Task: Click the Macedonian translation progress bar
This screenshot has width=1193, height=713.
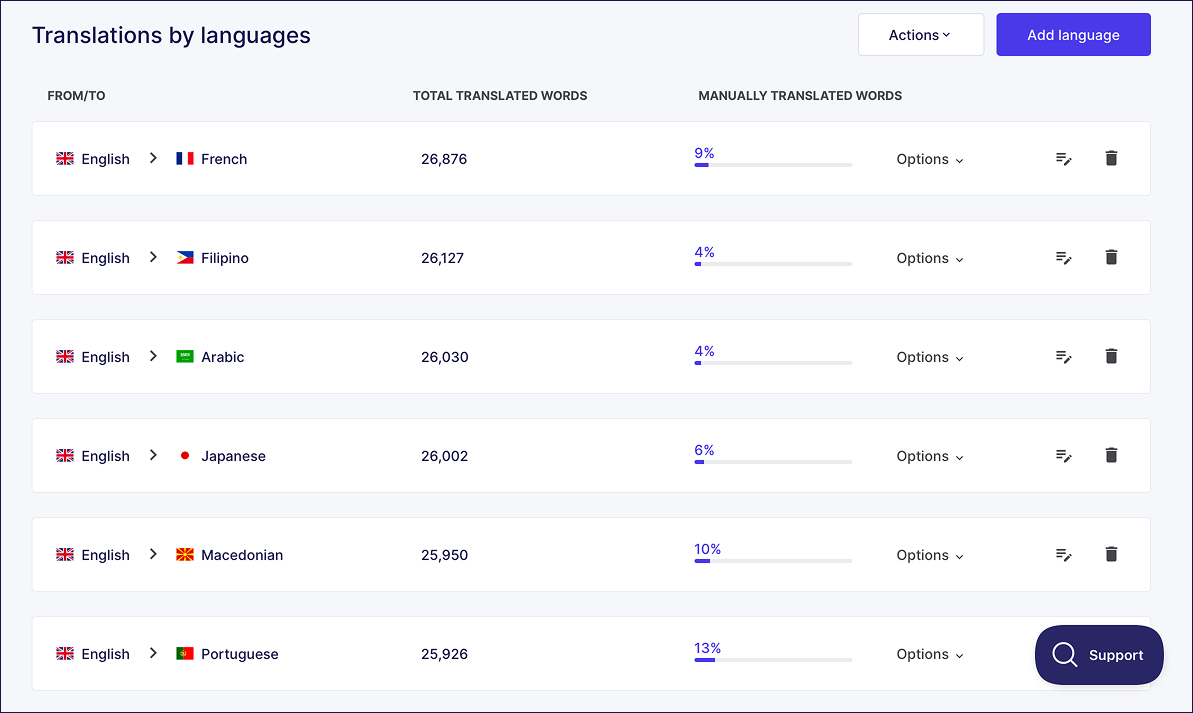Action: (x=772, y=563)
